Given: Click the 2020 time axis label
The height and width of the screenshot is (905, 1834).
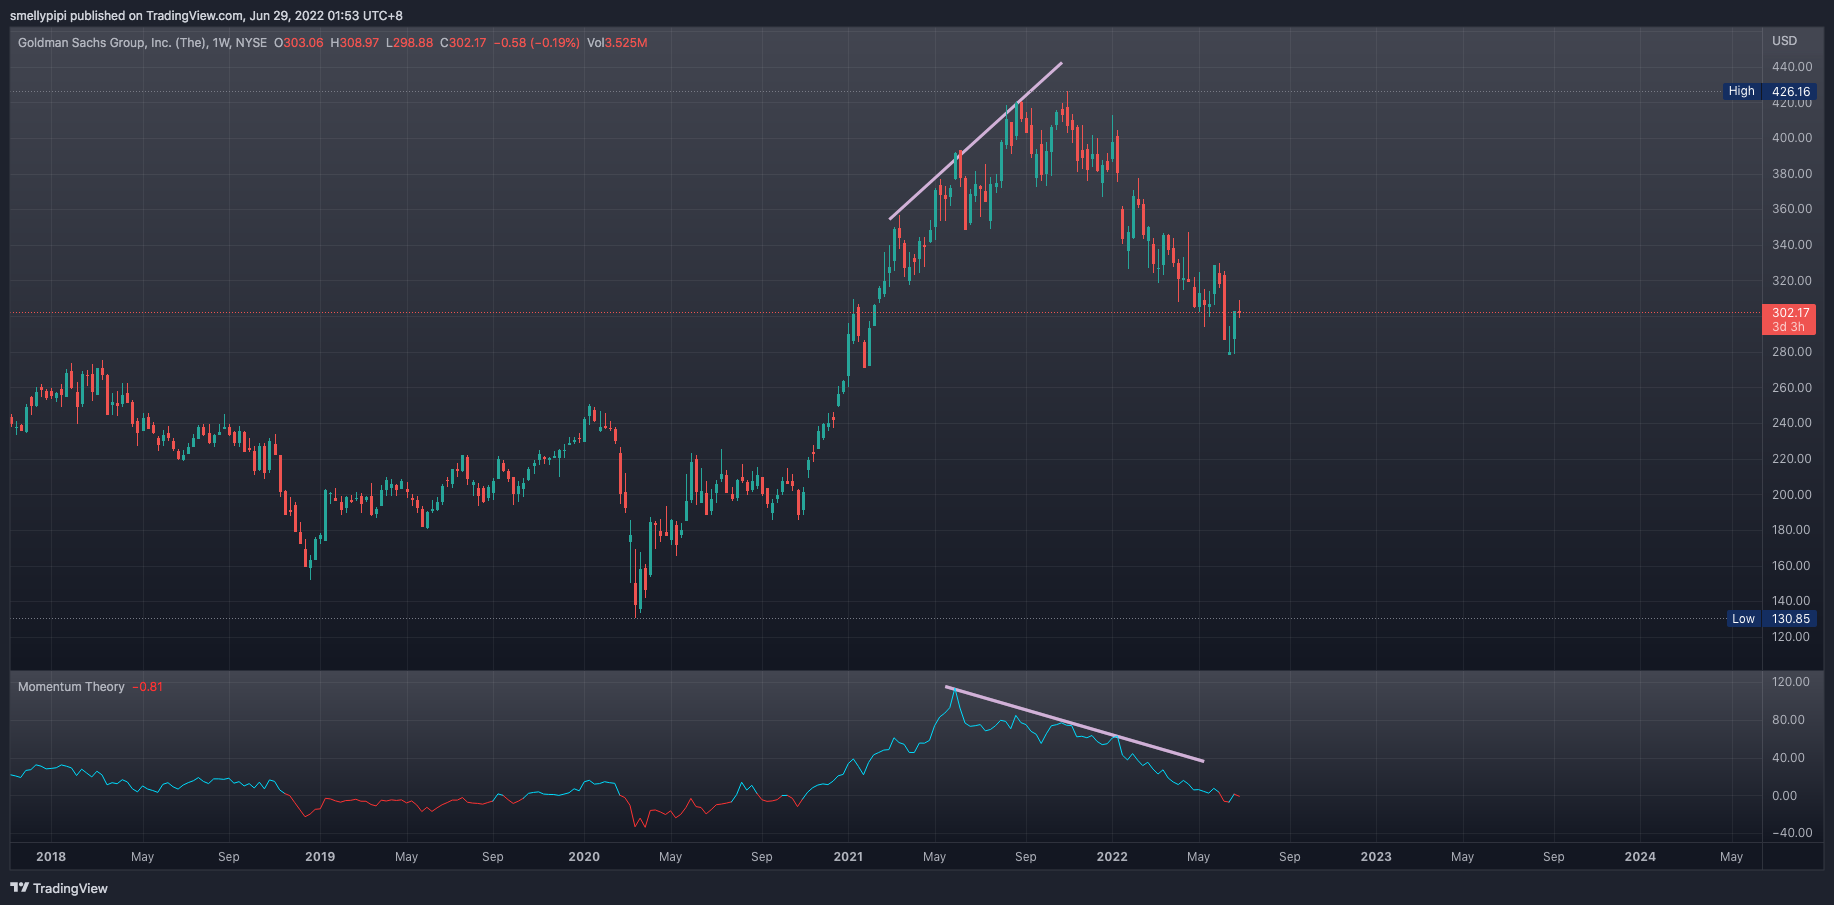Looking at the screenshot, I should click(x=584, y=857).
